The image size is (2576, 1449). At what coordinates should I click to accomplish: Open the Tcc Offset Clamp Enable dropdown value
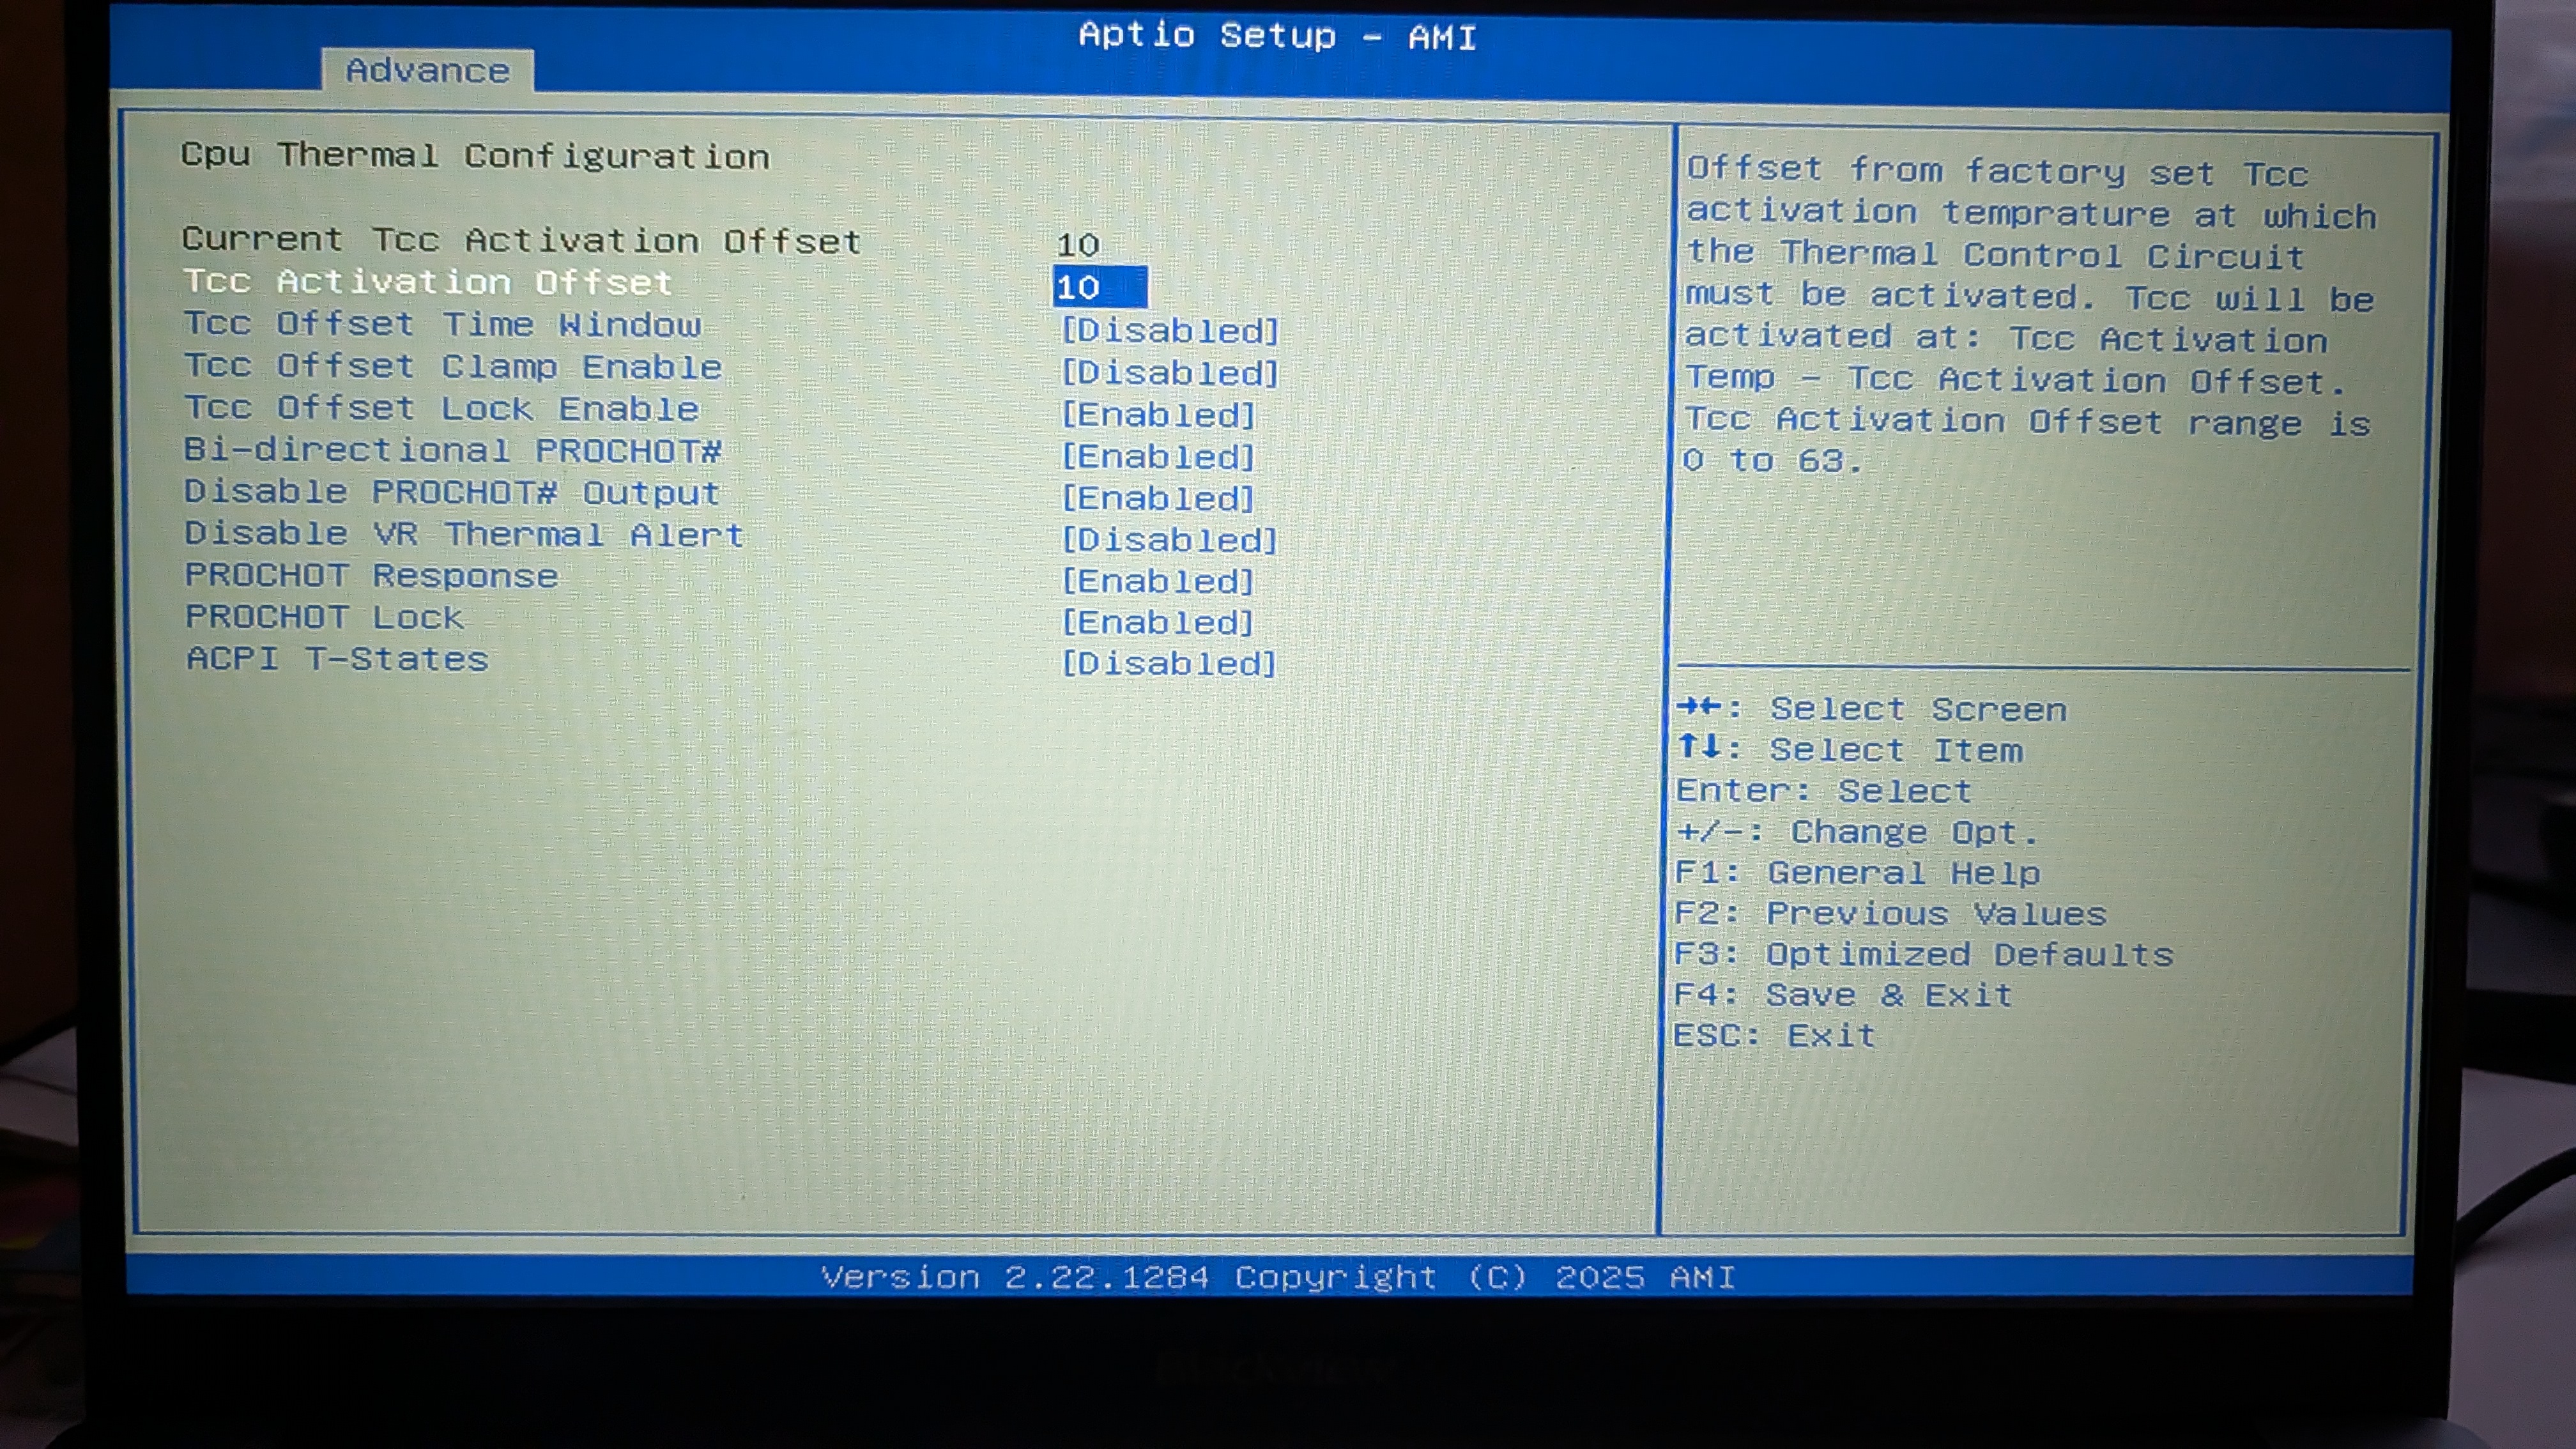[x=1169, y=372]
